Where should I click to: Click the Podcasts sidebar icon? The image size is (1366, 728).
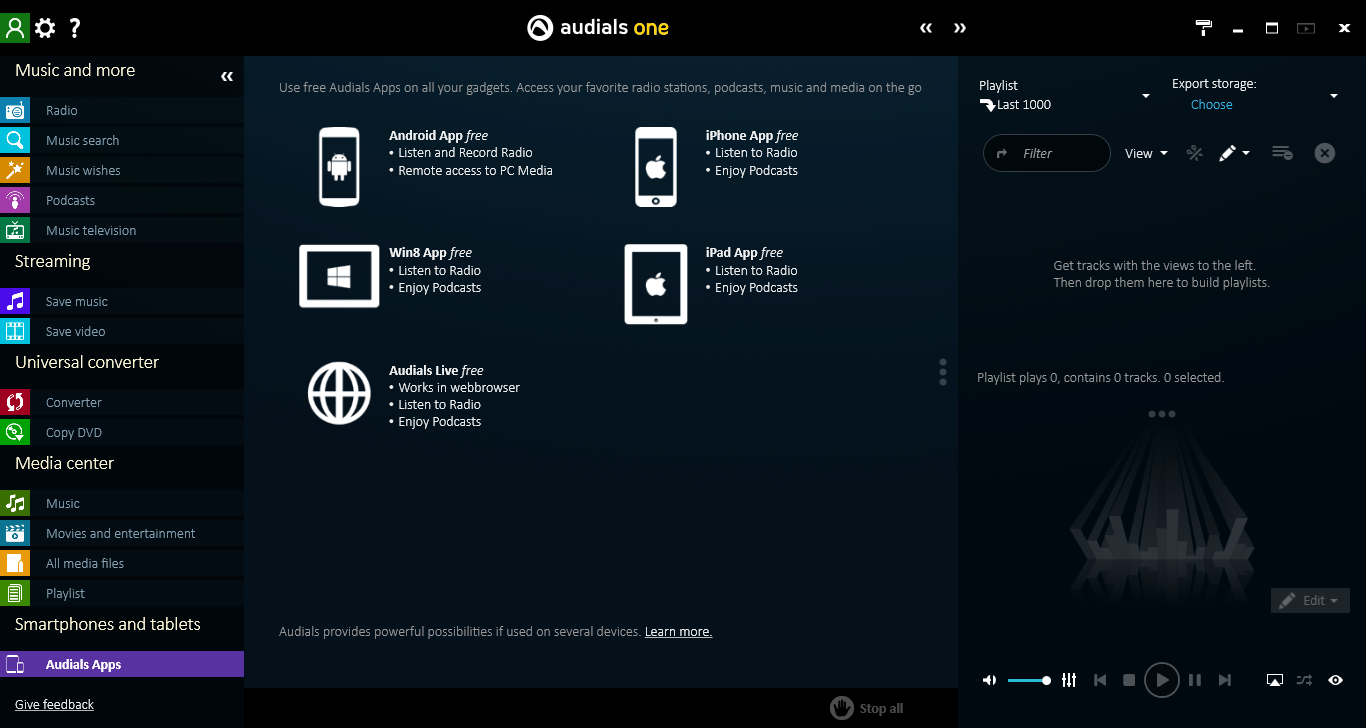[15, 200]
